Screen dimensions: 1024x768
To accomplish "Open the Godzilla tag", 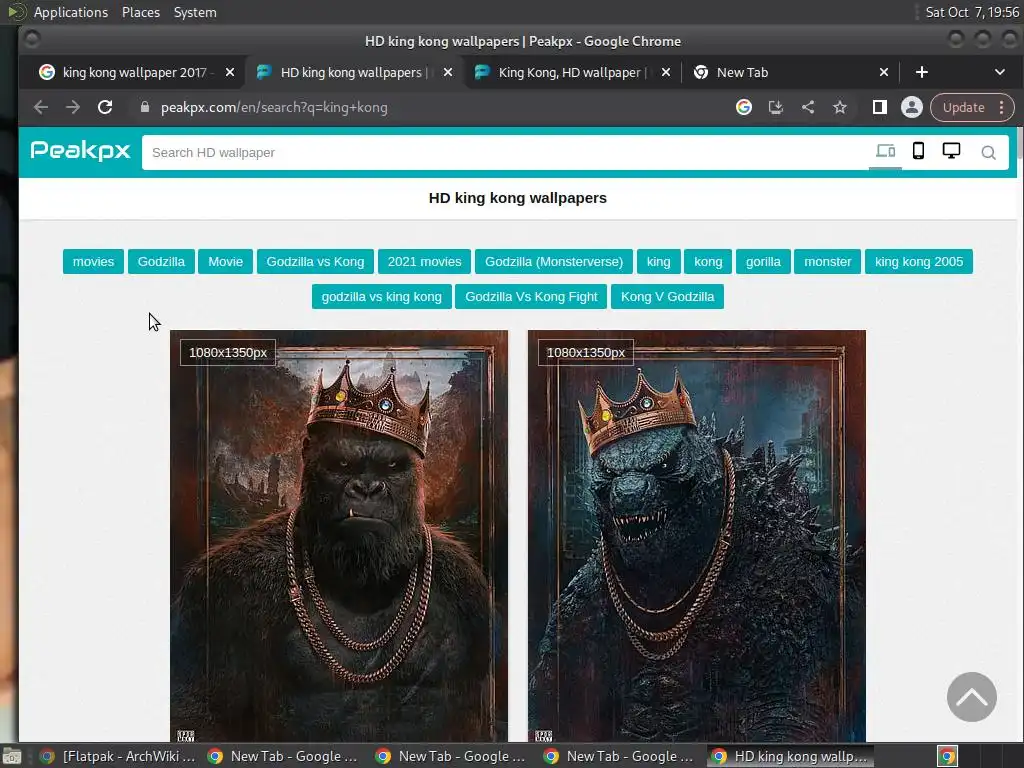I will click(161, 262).
